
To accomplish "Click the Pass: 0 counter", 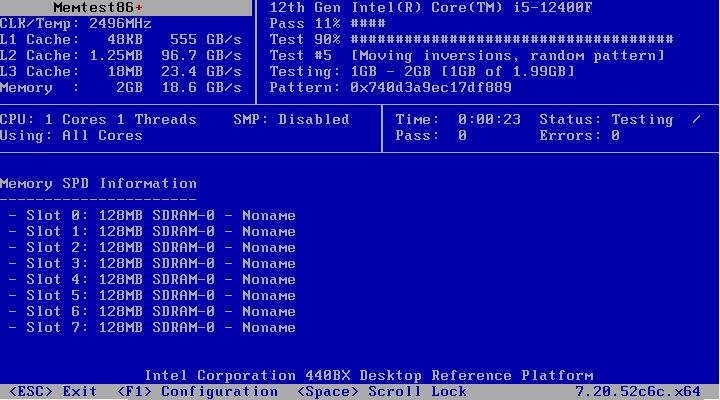I will [431, 135].
